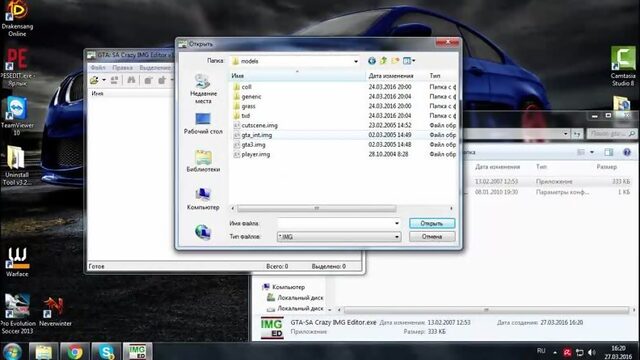Click the horizontal scrollbar in file list
640x360 pixels.
coord(316,209)
